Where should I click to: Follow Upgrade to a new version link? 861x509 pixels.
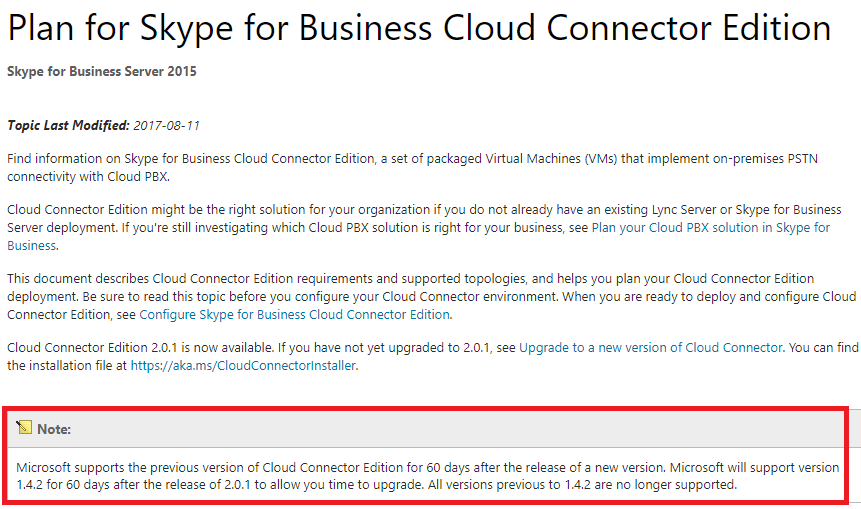point(650,347)
